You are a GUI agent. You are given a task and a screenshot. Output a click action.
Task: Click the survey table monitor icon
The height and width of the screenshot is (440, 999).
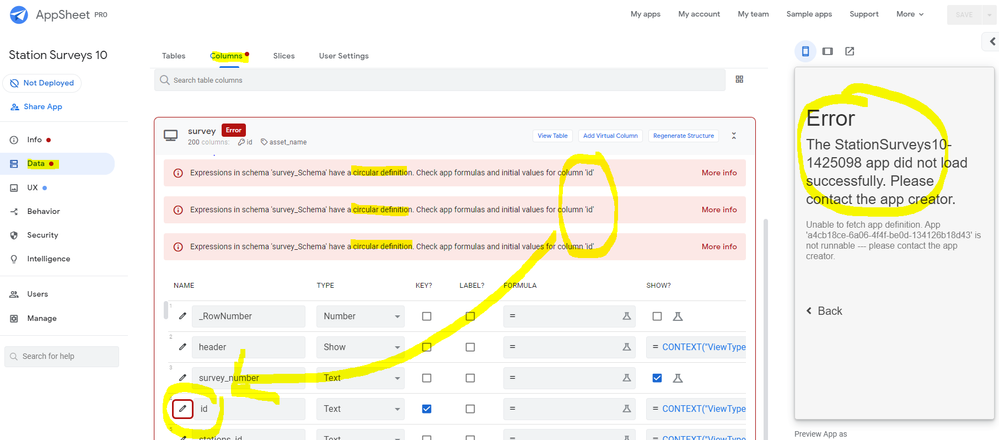pos(171,135)
